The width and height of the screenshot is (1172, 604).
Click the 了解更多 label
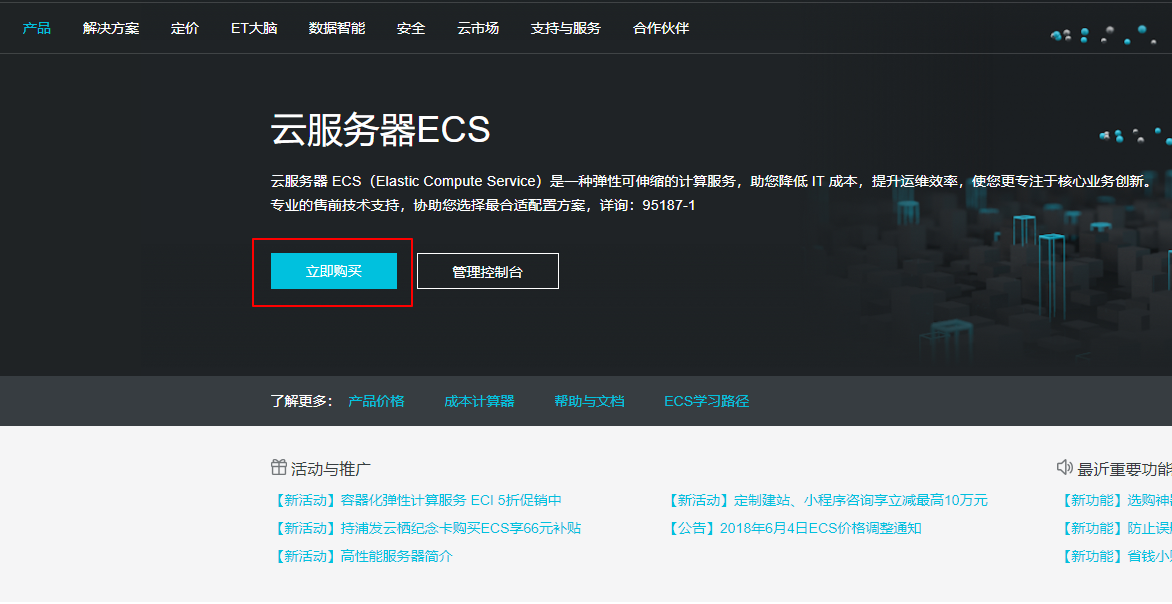point(301,401)
